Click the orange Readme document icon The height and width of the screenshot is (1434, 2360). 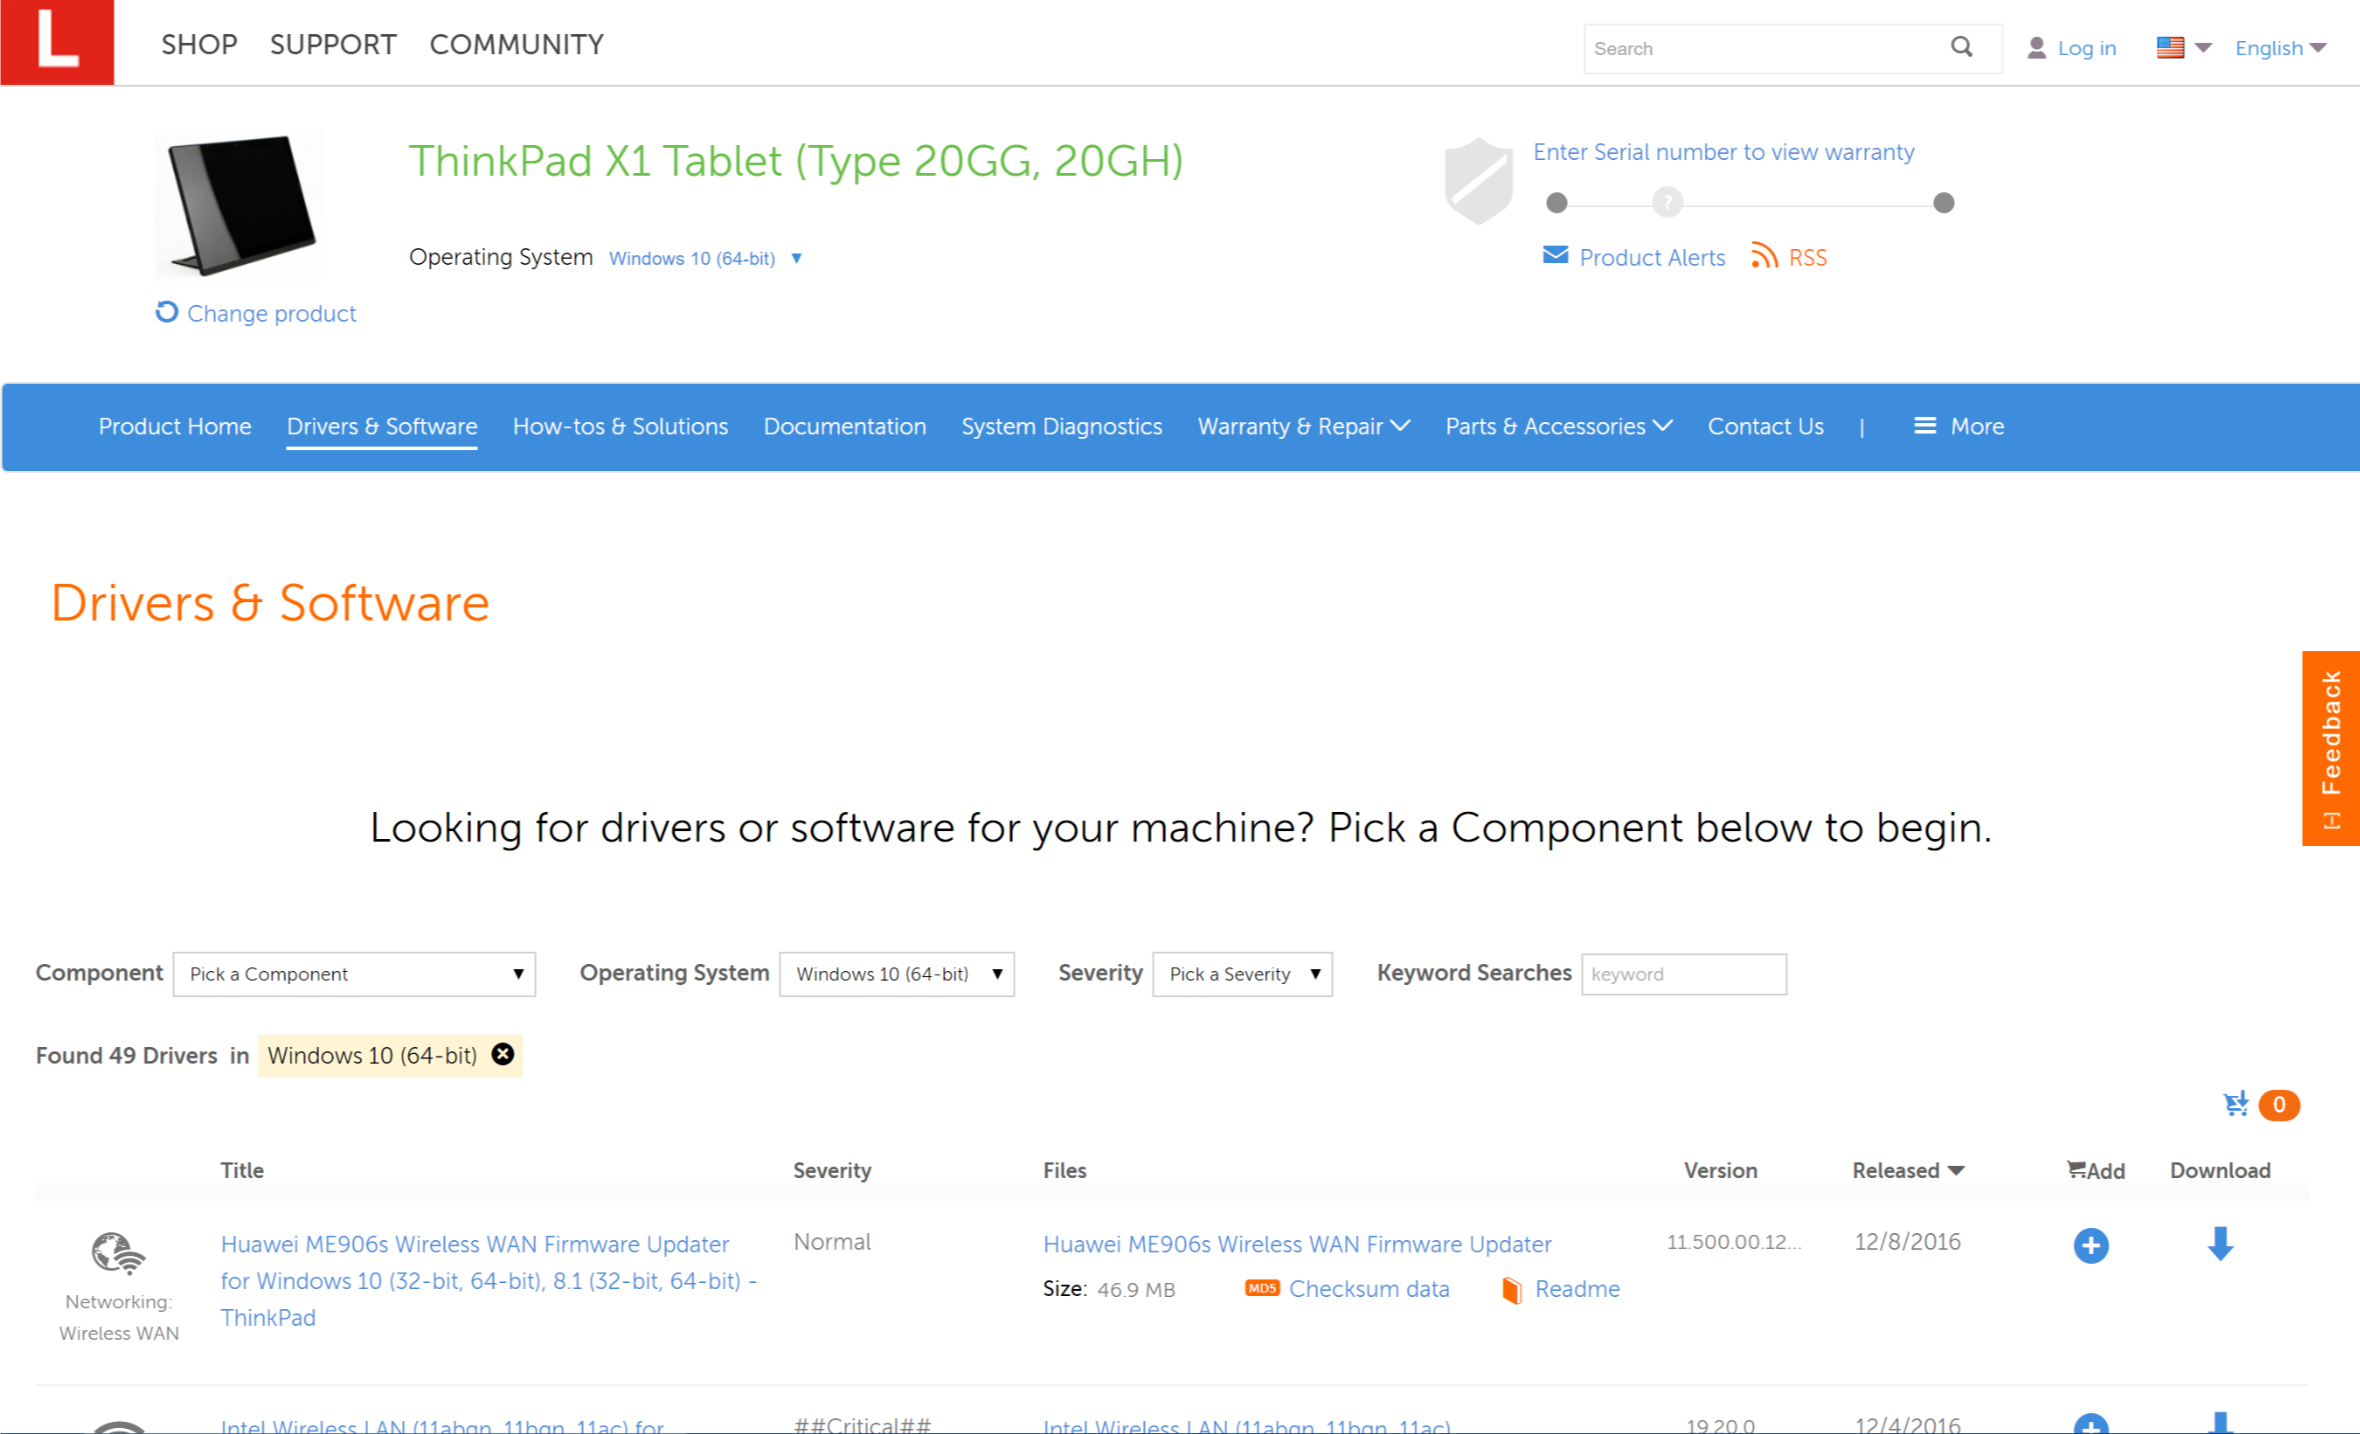pos(1512,1290)
